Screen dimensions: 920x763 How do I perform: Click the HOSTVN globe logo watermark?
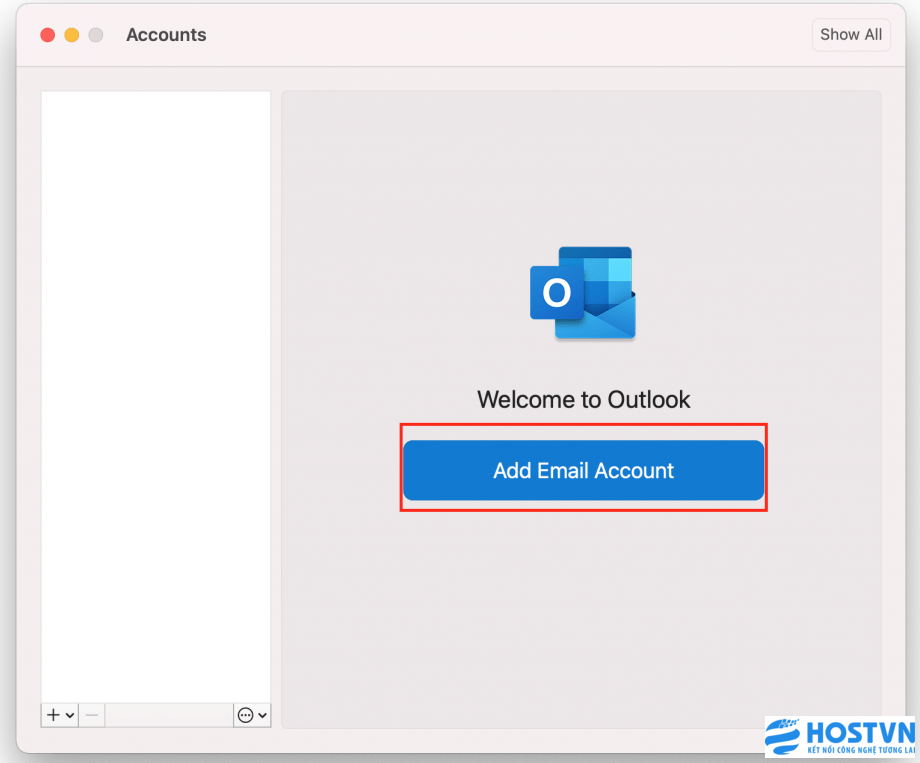[784, 736]
